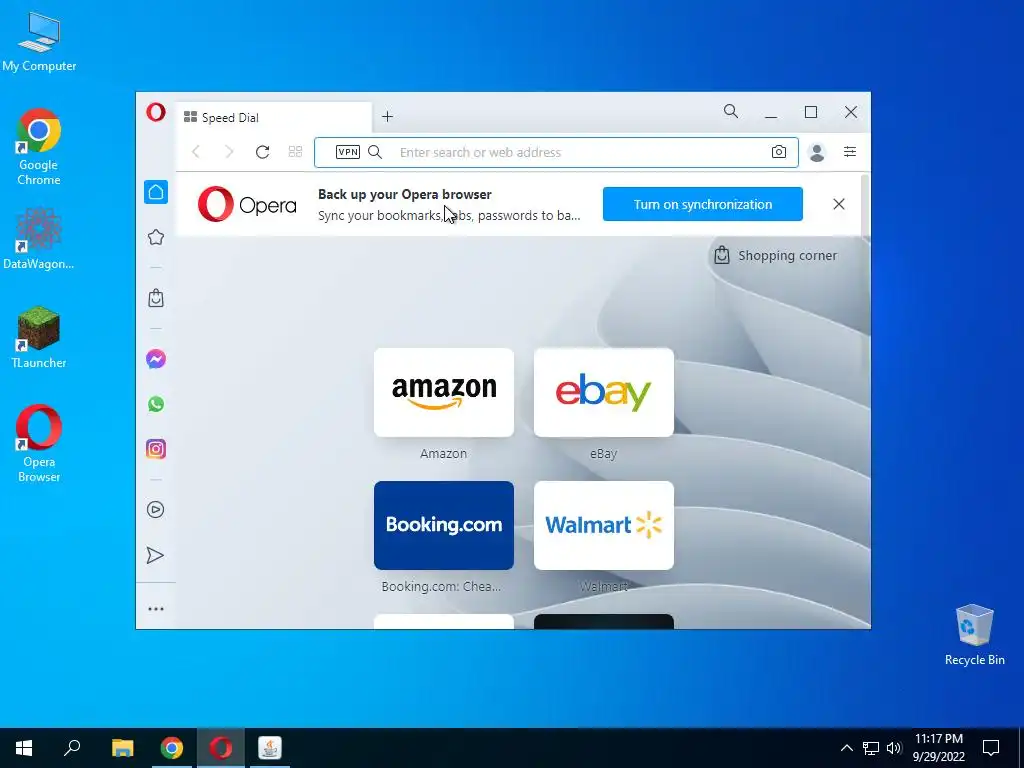Click the eBay tile label text
The height and width of the screenshot is (768, 1024).
pyautogui.click(x=603, y=454)
